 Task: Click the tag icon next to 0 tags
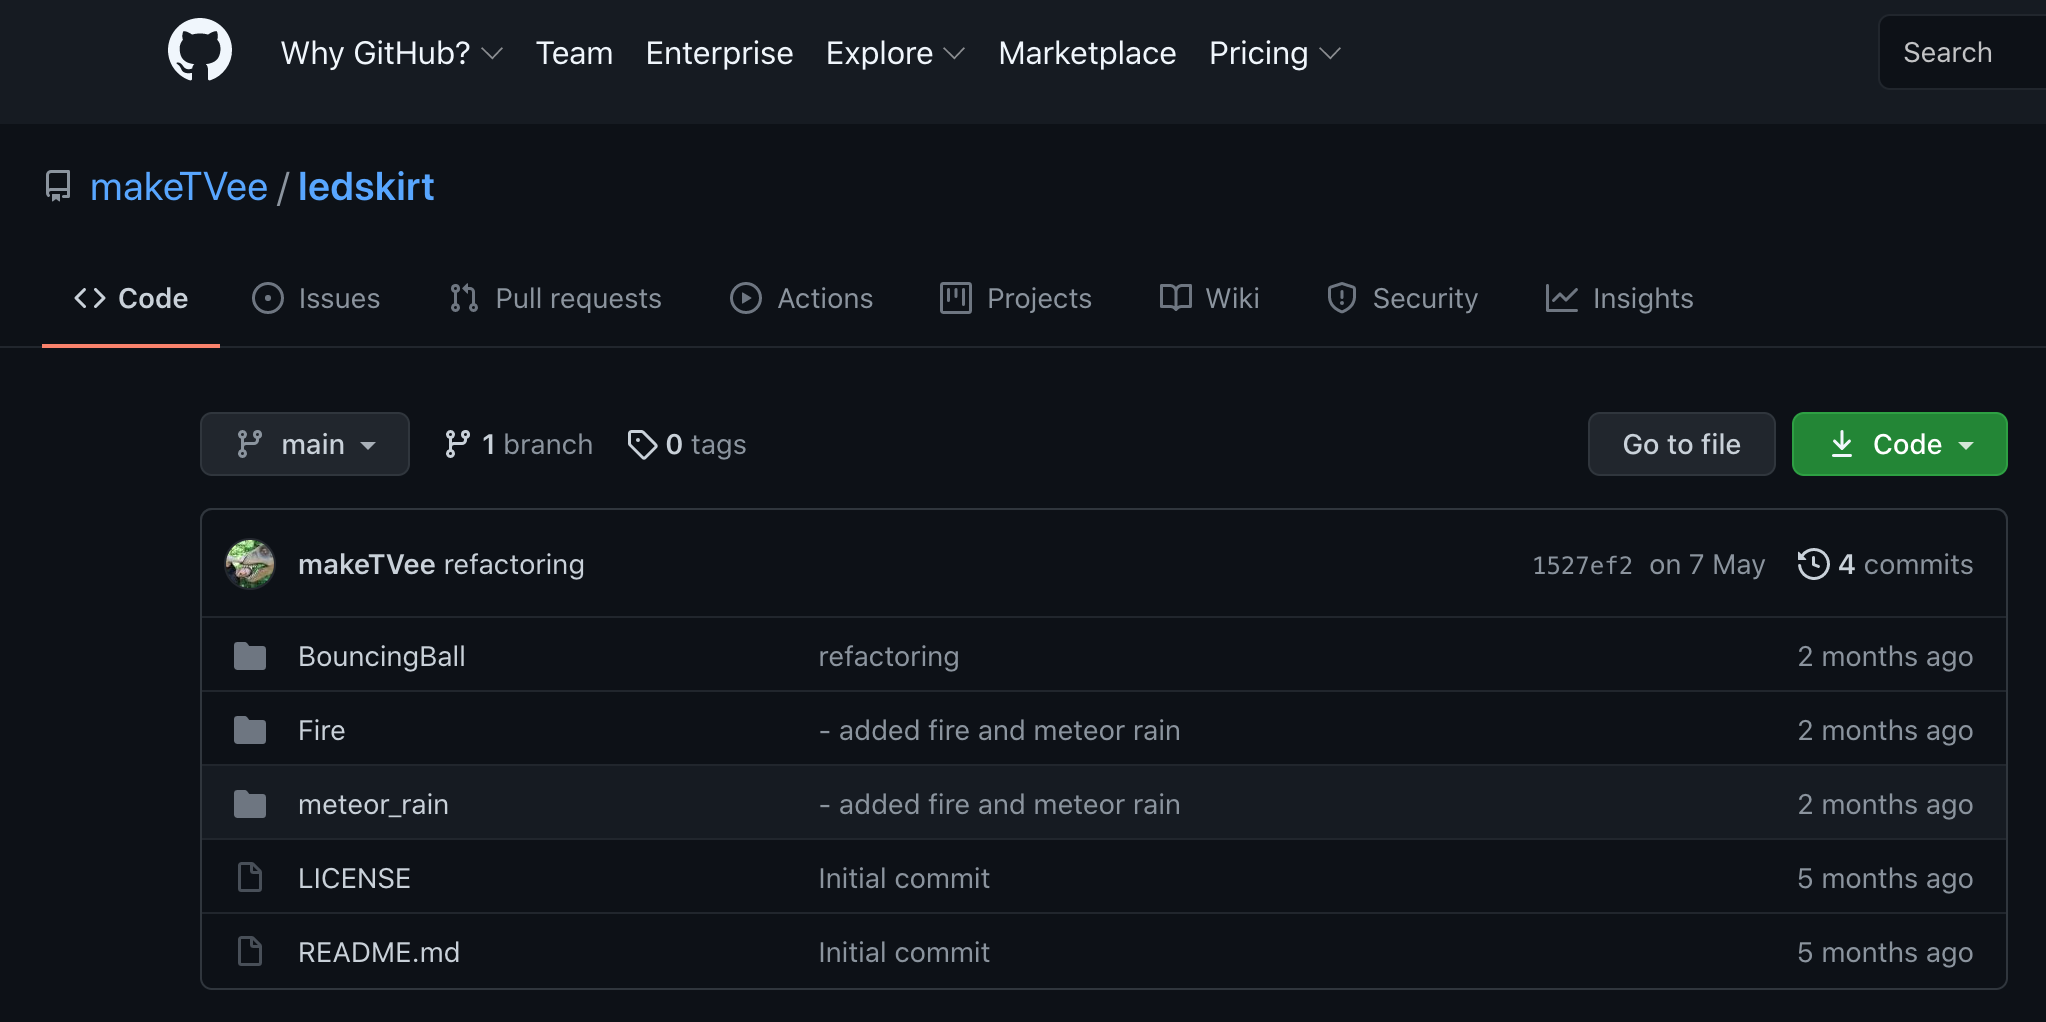click(642, 444)
